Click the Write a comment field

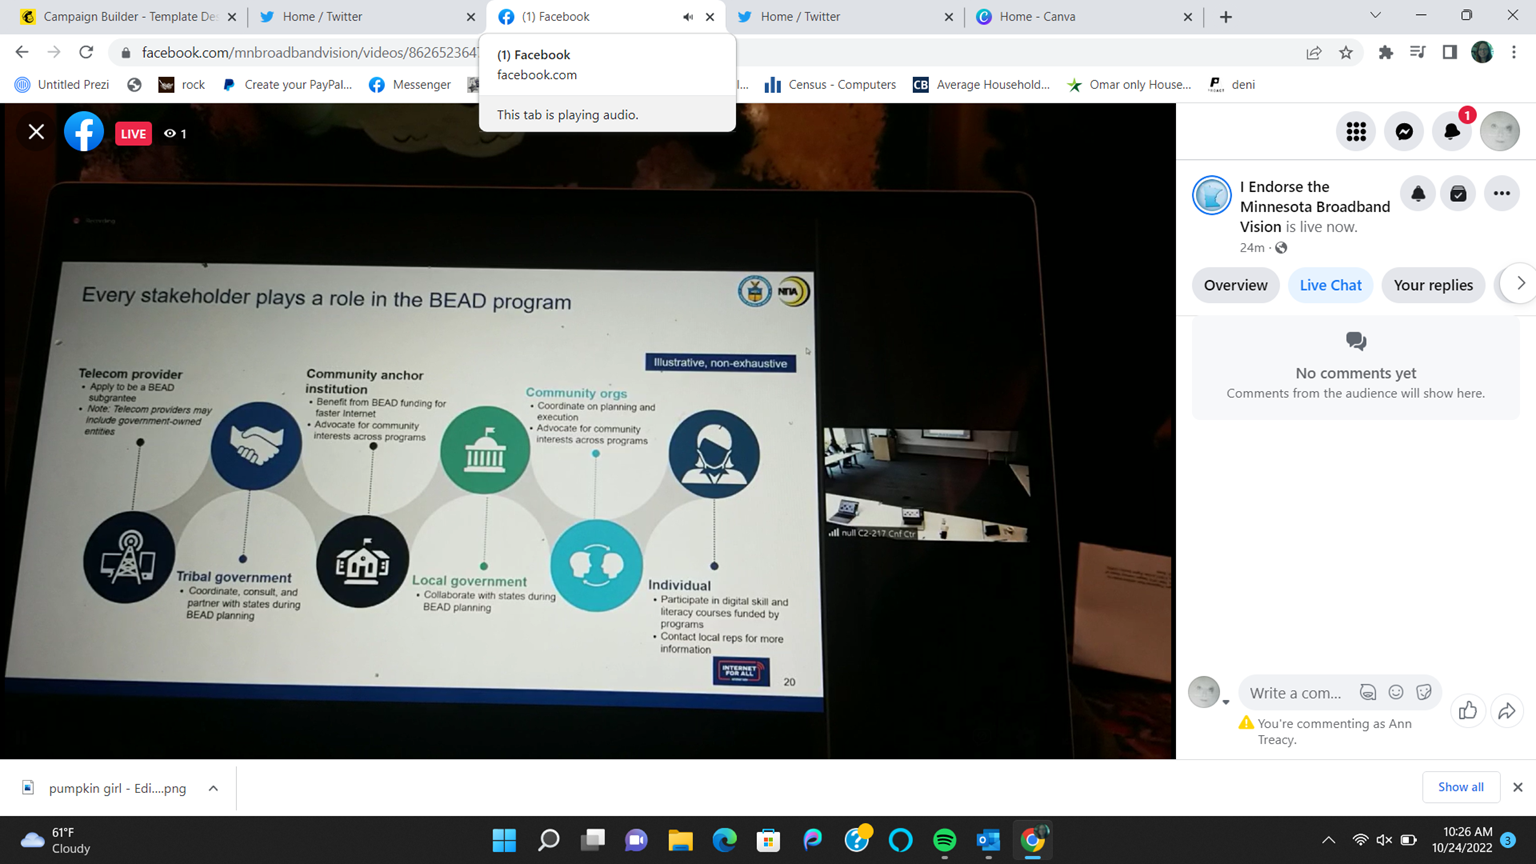(1296, 692)
